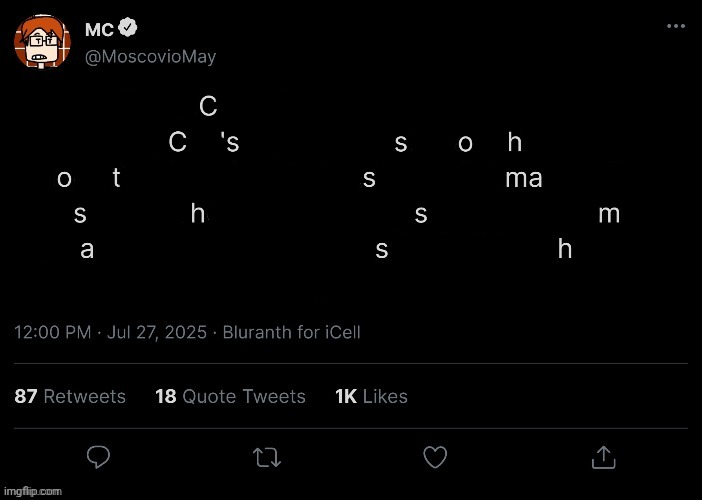View the 87 Retweets list
The image size is (702, 500).
pyautogui.click(x=70, y=396)
